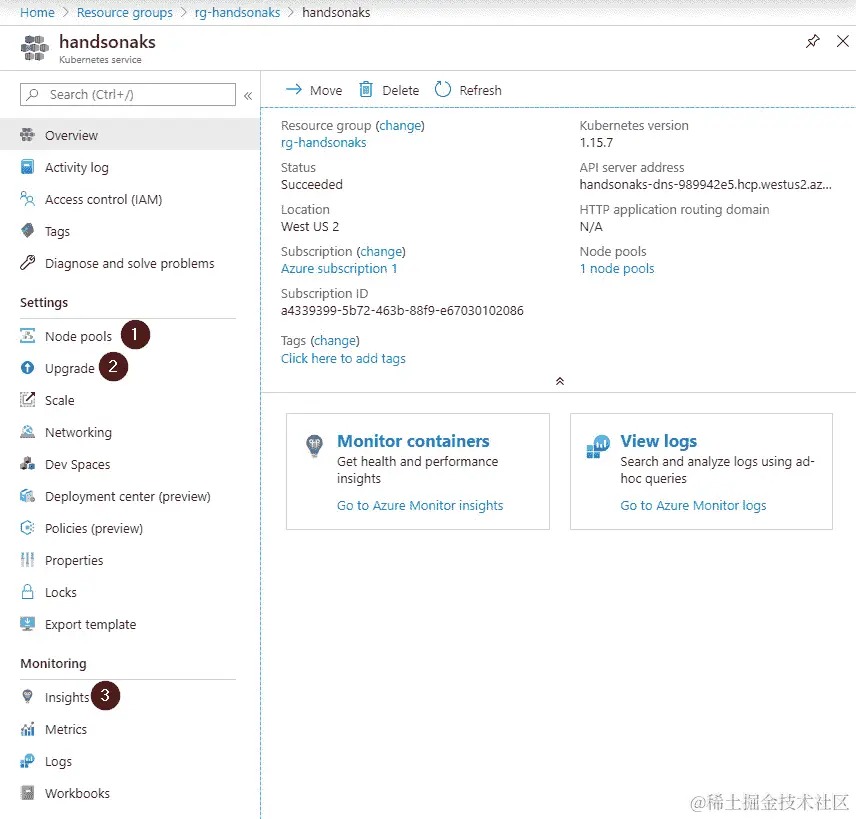Select Move on the toolbar
856x819 pixels.
click(x=313, y=89)
